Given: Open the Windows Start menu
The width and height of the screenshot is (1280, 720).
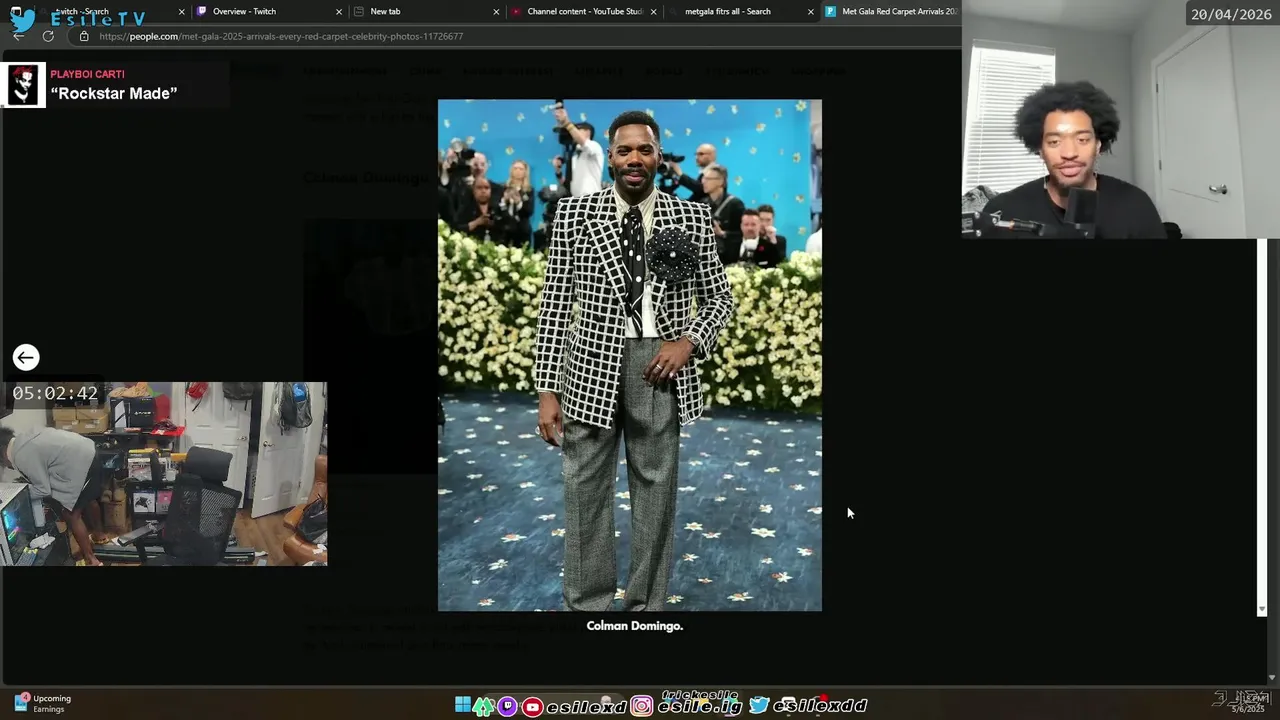Looking at the screenshot, I should pos(463,705).
